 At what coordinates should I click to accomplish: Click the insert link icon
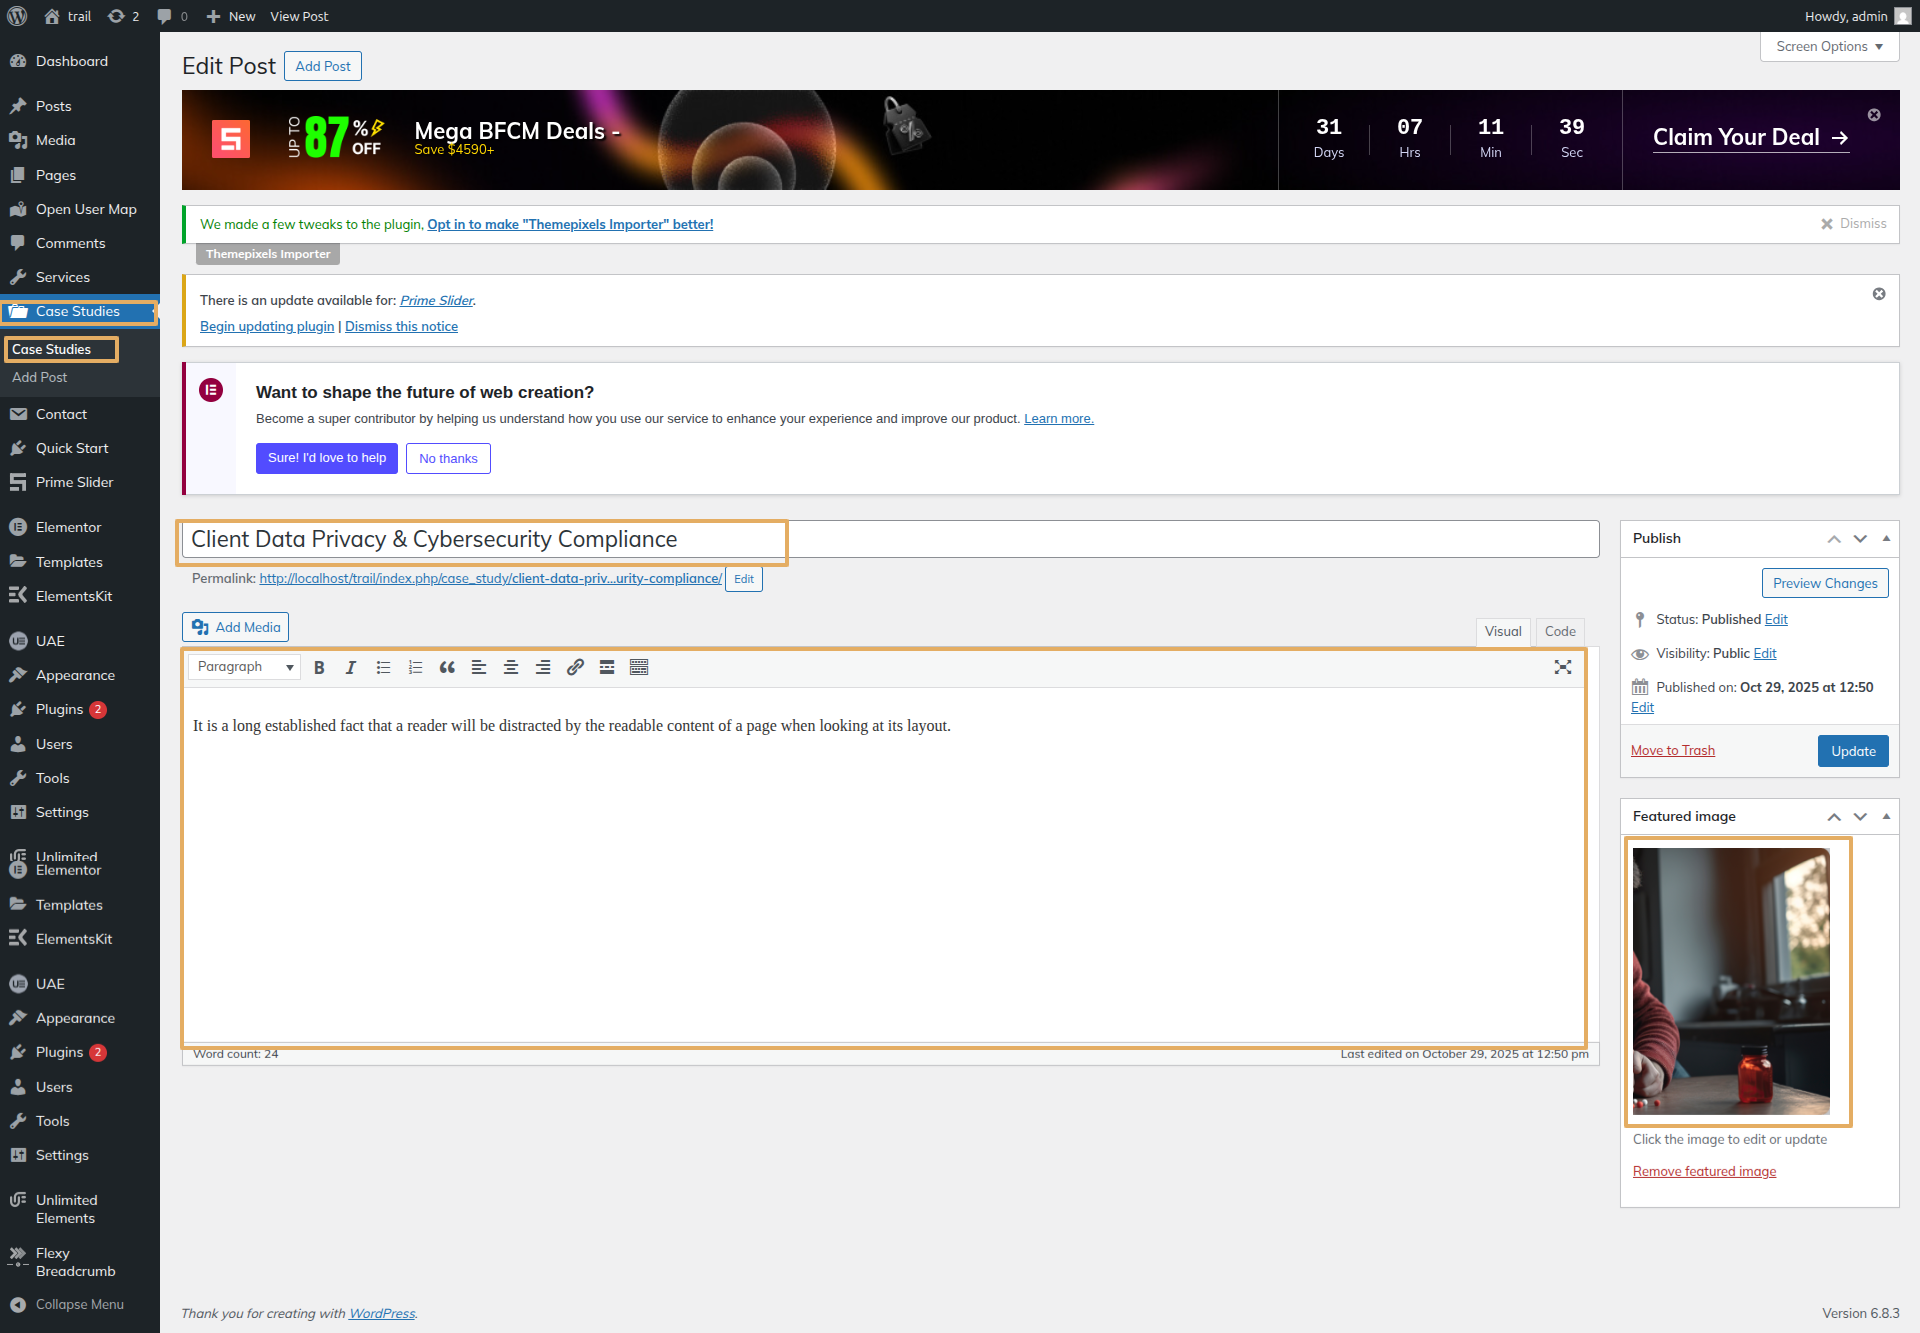pyautogui.click(x=575, y=667)
